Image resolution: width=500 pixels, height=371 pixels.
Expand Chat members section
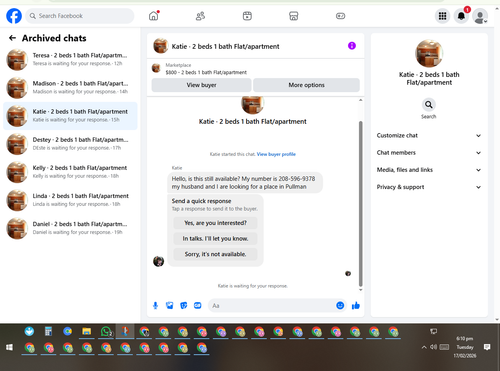[x=429, y=153]
